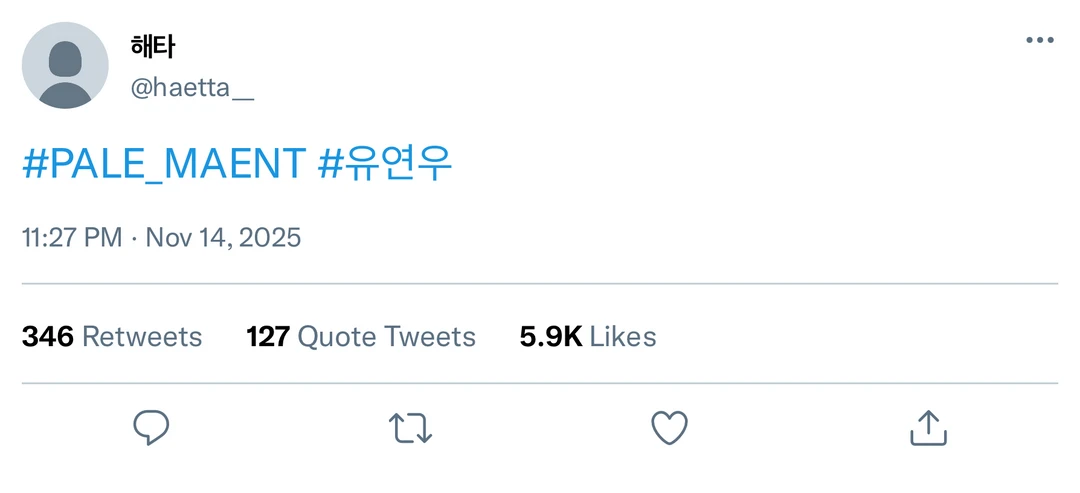This screenshot has height=493, width=1080.
Task: Like the tweet with heart icon
Action: [x=669, y=428]
